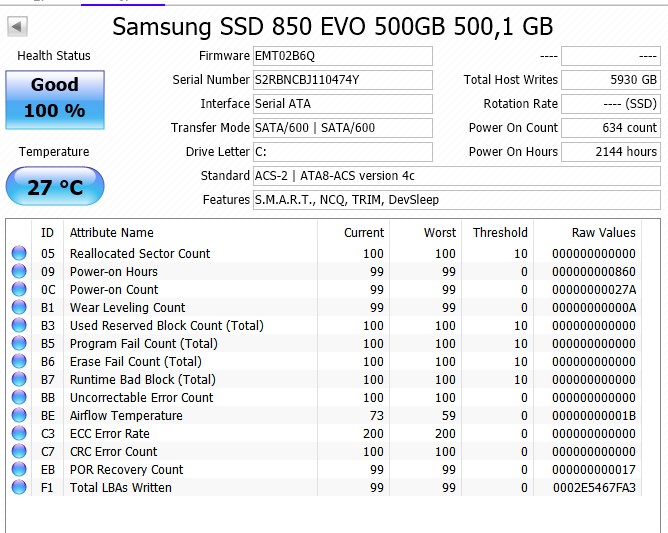Screen dimensions: 668x533
Task: Click the status orb for Airflow Temperature
Action: click(19, 415)
